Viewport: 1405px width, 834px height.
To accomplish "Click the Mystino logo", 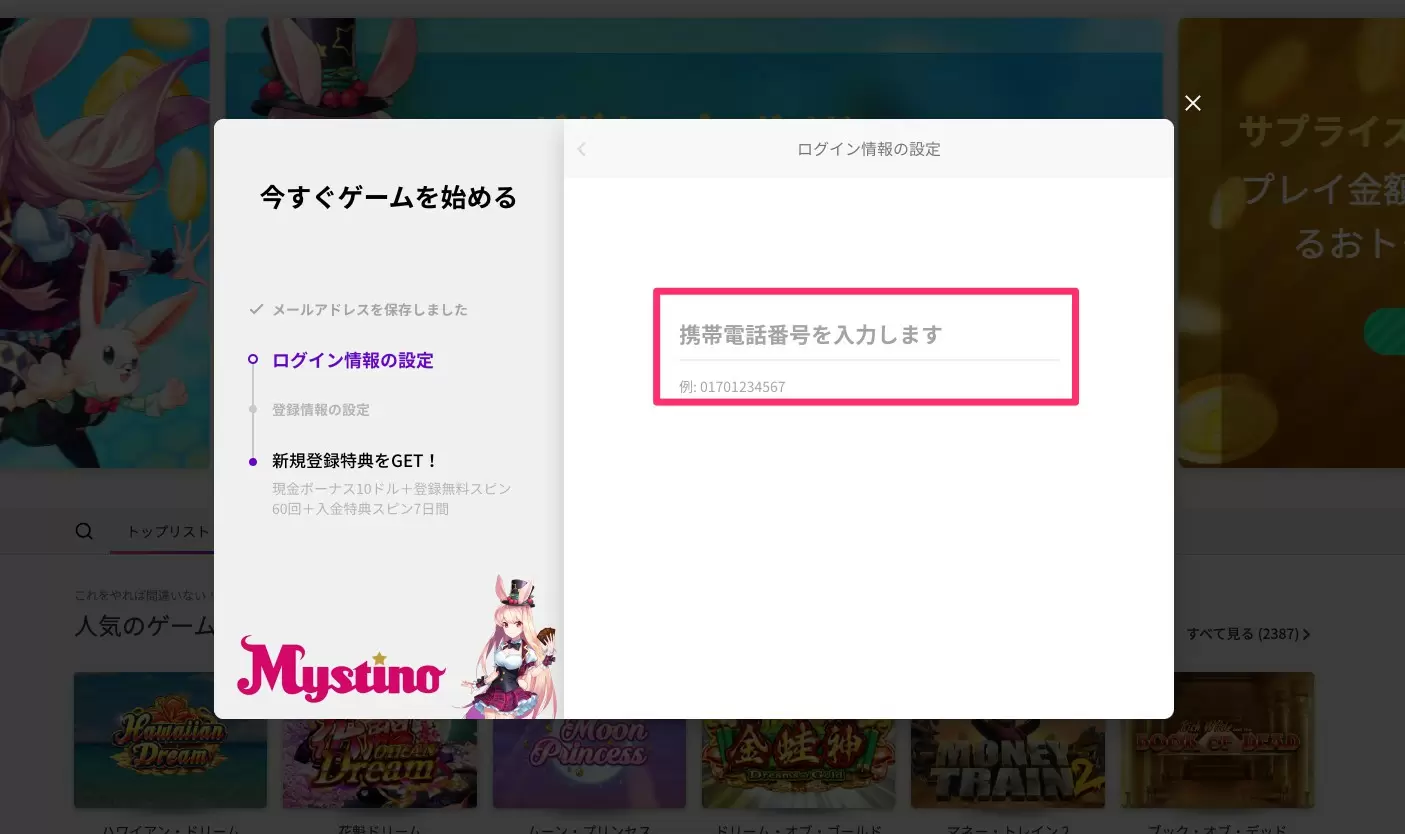I will point(340,670).
